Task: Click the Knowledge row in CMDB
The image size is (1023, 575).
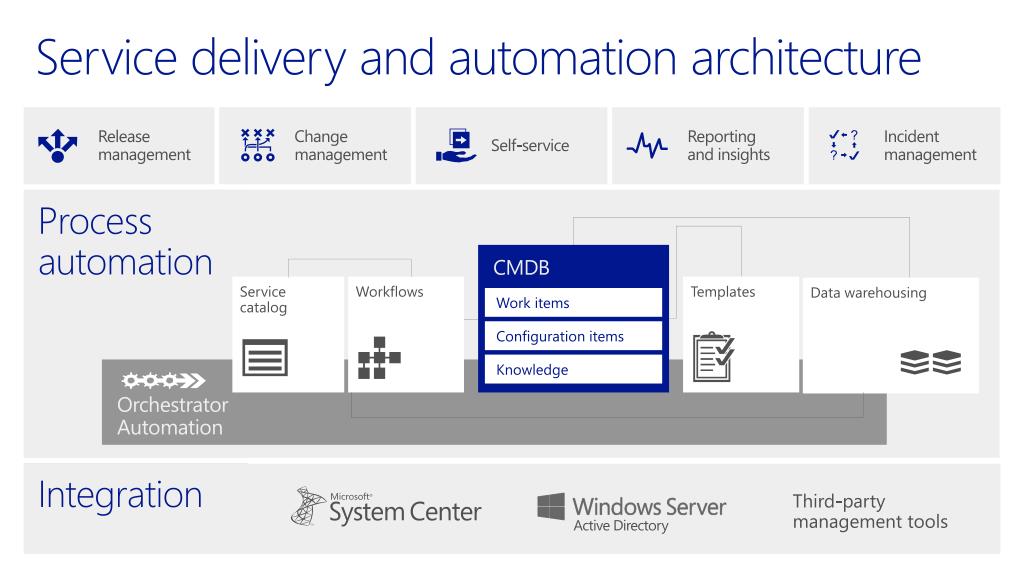Action: pos(573,369)
